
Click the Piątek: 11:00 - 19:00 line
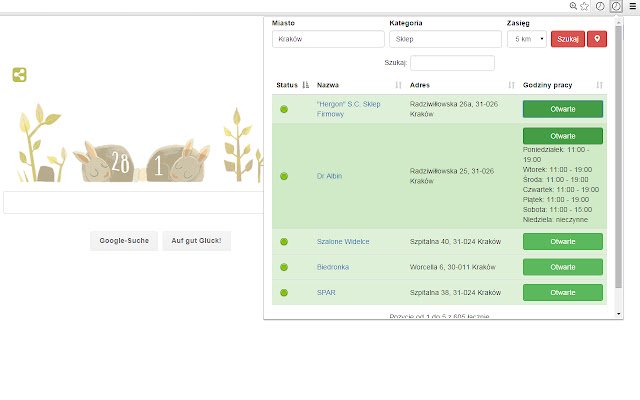556,200
